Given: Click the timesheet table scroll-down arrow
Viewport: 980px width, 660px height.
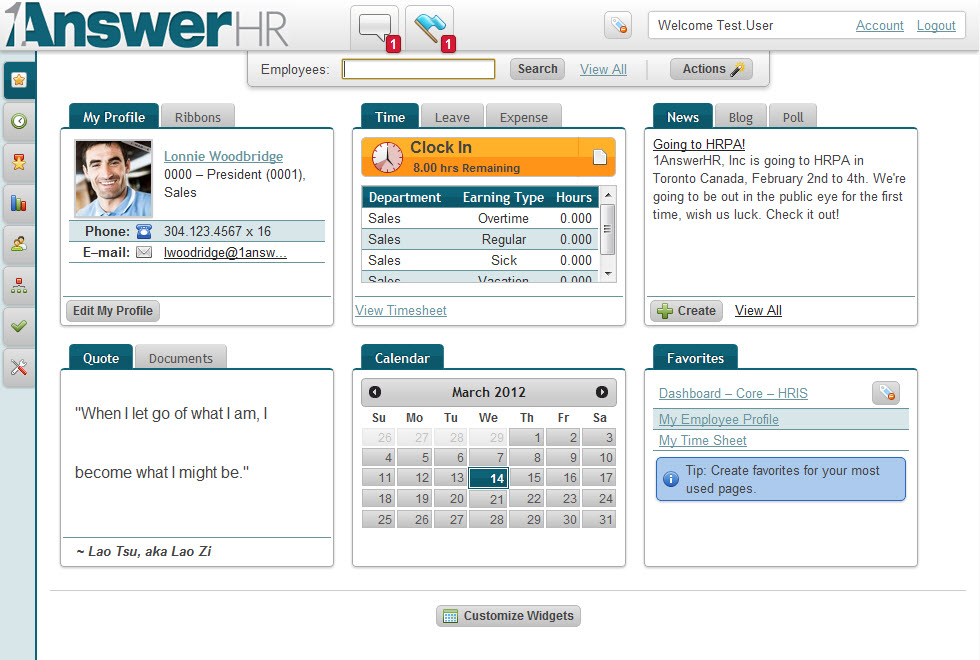Looking at the screenshot, I should [x=608, y=274].
